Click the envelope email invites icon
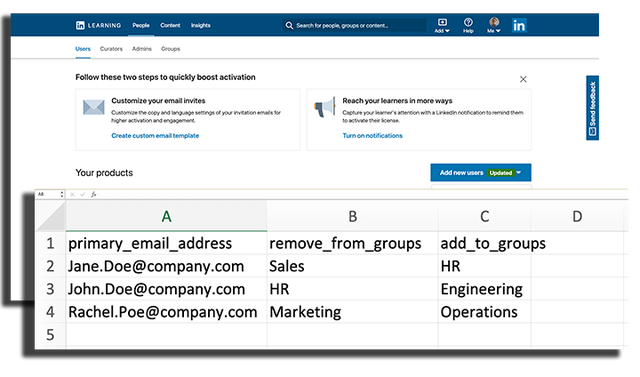This screenshot has width=640, height=377. pyautogui.click(x=93, y=107)
